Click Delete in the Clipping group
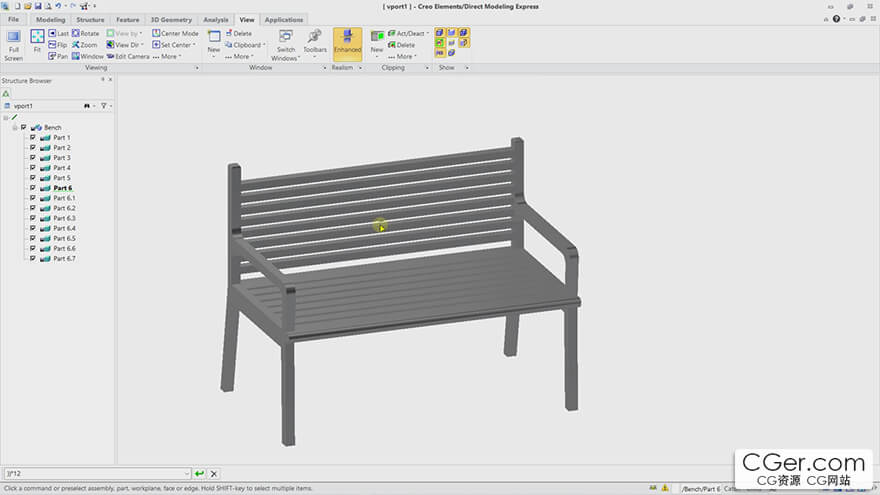This screenshot has height=495, width=880. [x=401, y=44]
